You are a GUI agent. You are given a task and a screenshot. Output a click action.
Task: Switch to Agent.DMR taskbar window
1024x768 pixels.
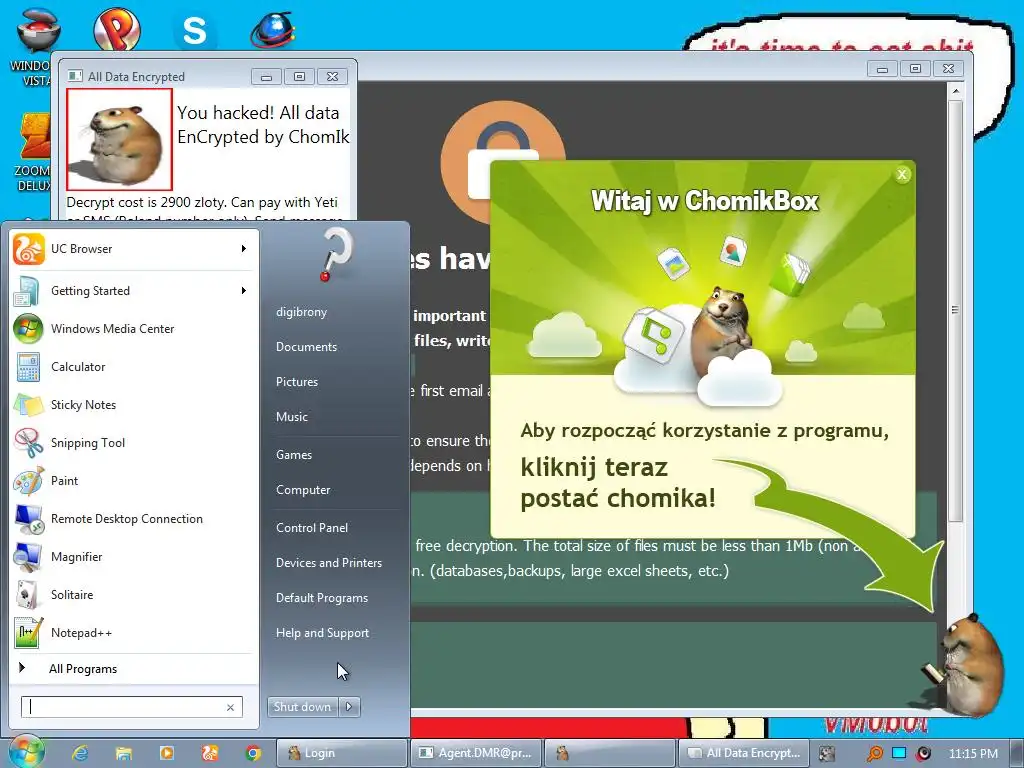pyautogui.click(x=475, y=753)
